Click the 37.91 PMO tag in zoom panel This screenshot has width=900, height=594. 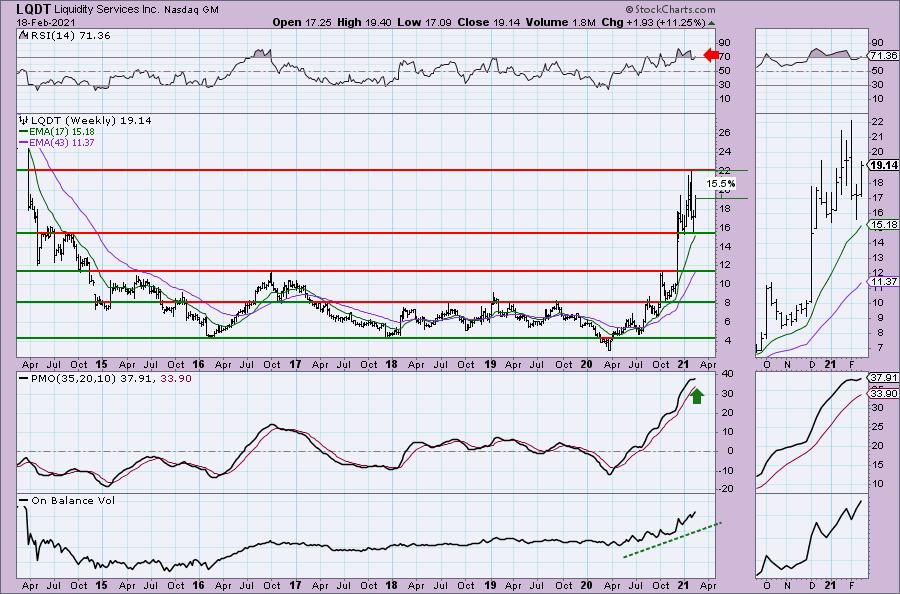[883, 378]
